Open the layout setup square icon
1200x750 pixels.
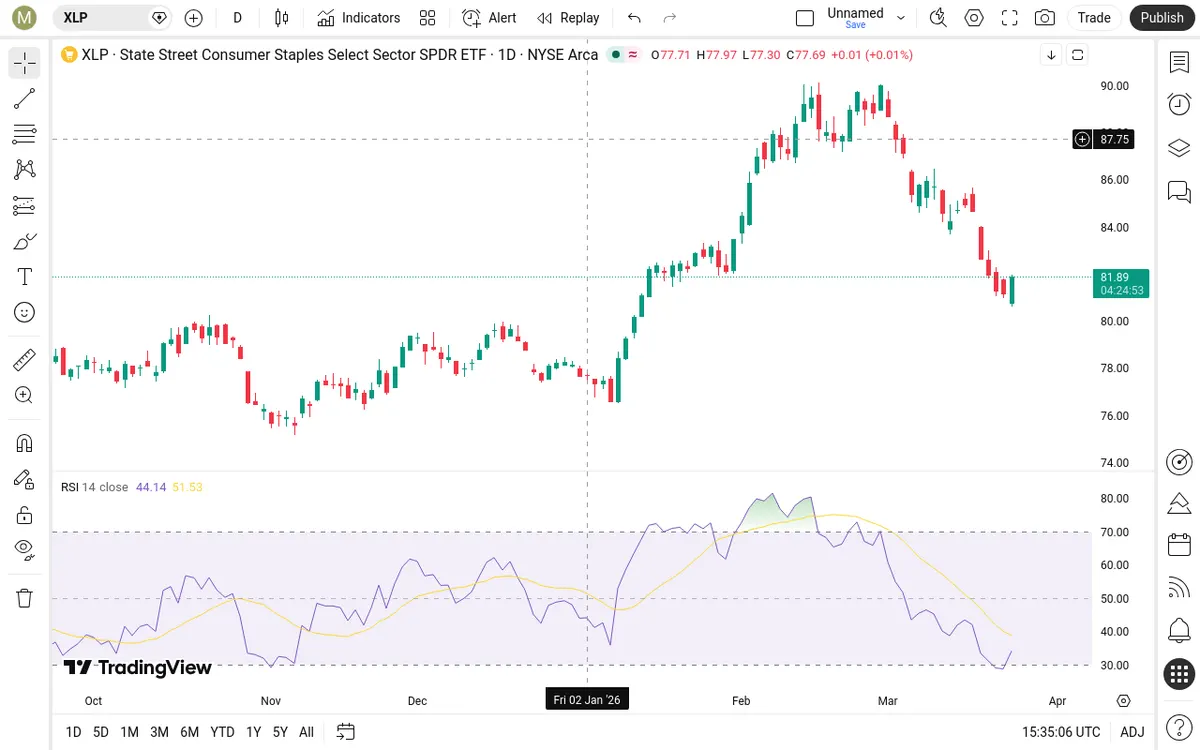pos(805,18)
